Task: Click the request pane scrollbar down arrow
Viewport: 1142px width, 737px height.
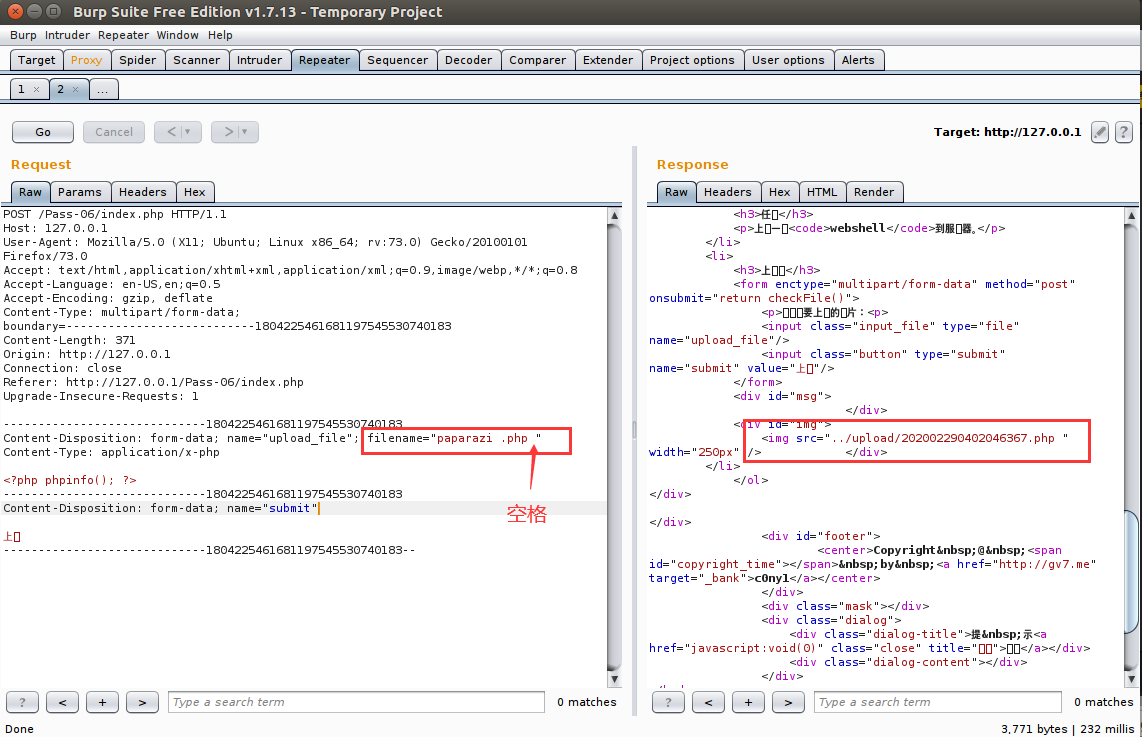Action: (x=614, y=679)
